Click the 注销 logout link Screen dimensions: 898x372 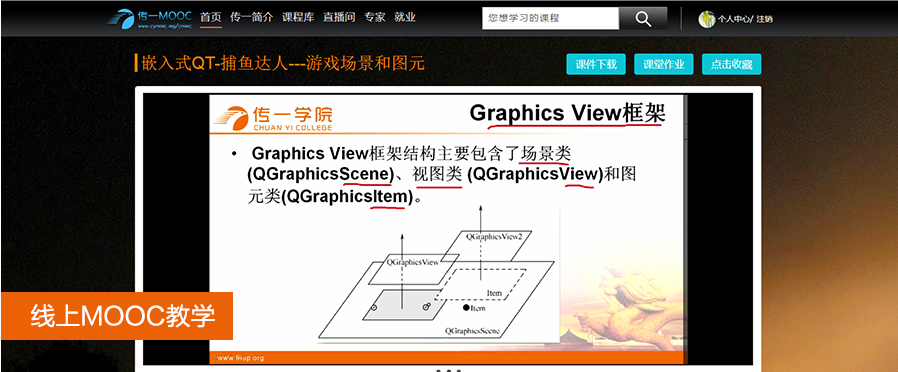coord(764,19)
